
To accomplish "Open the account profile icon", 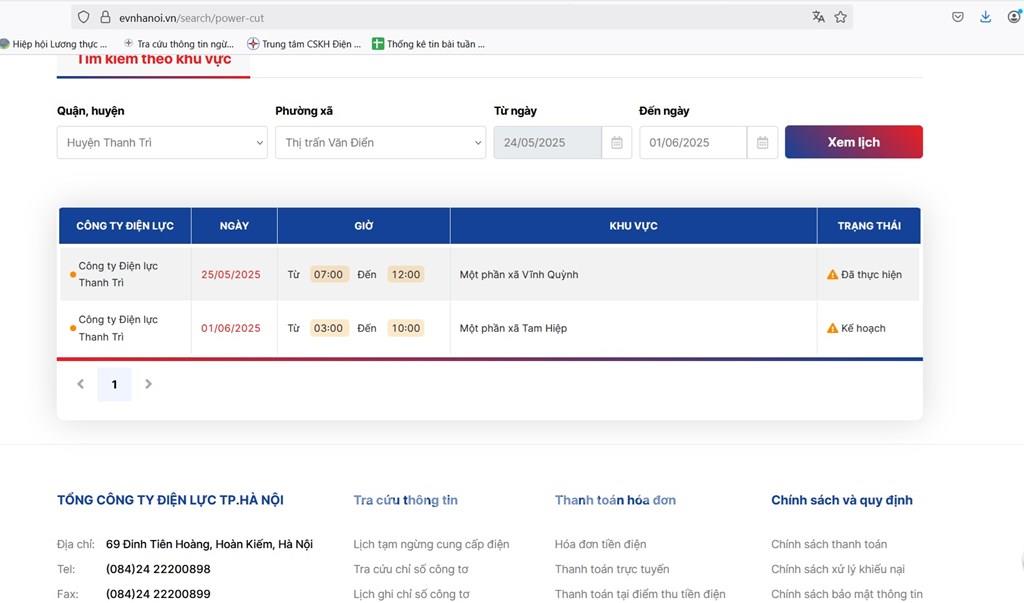I will click(1014, 16).
